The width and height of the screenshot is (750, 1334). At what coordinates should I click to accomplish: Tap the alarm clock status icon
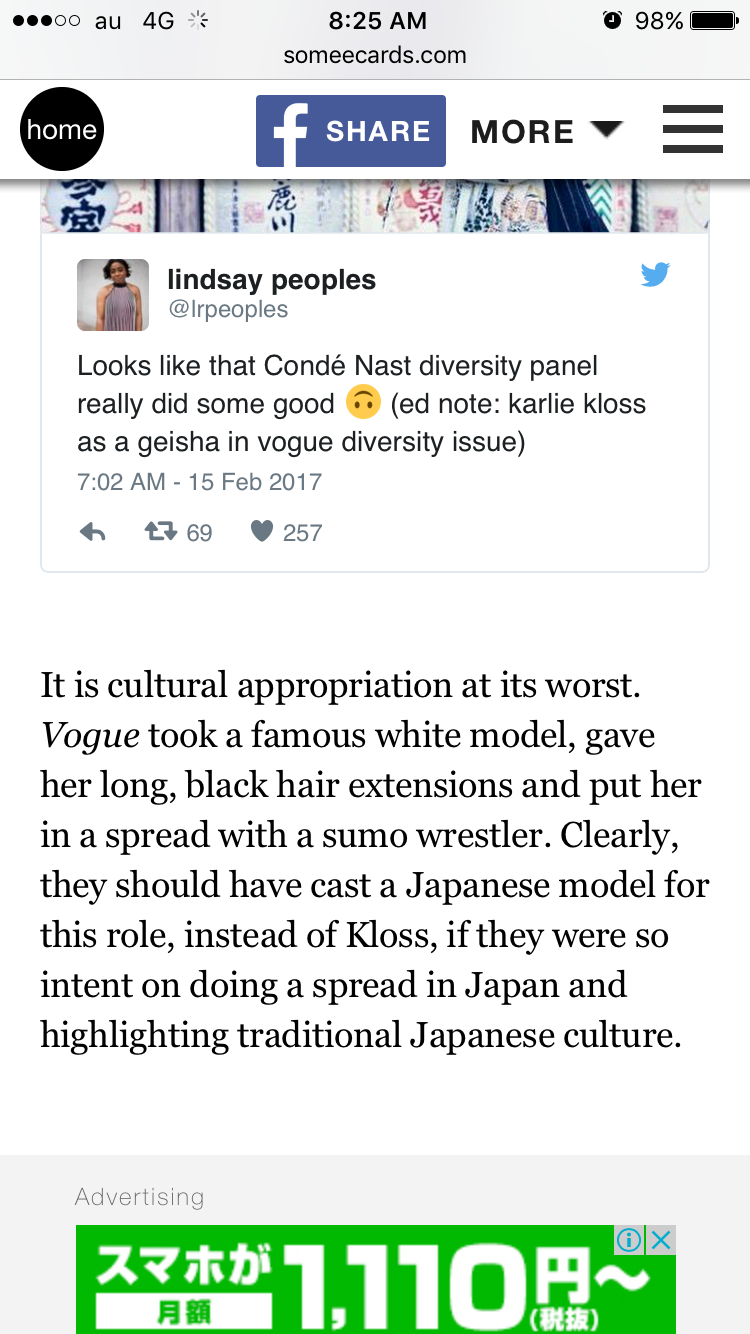613,21
